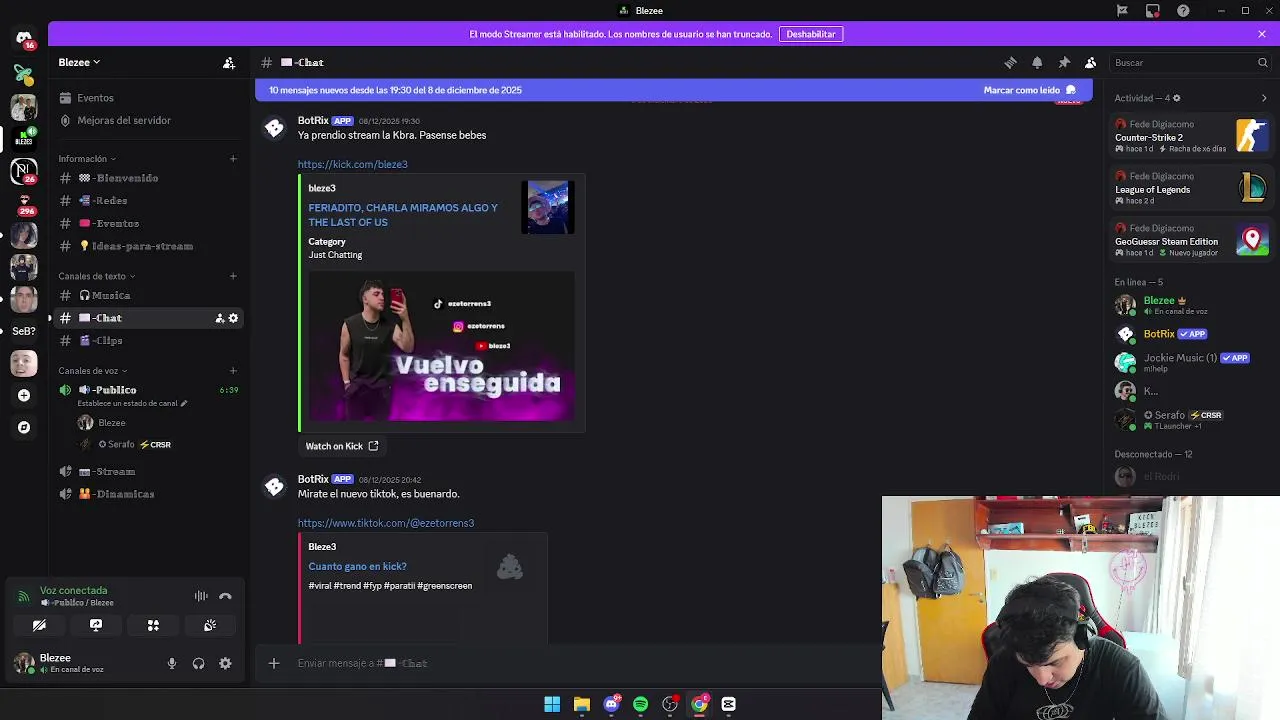Add channel to Canales de voz
Image resolution: width=1280 pixels, height=720 pixels.
coord(233,371)
